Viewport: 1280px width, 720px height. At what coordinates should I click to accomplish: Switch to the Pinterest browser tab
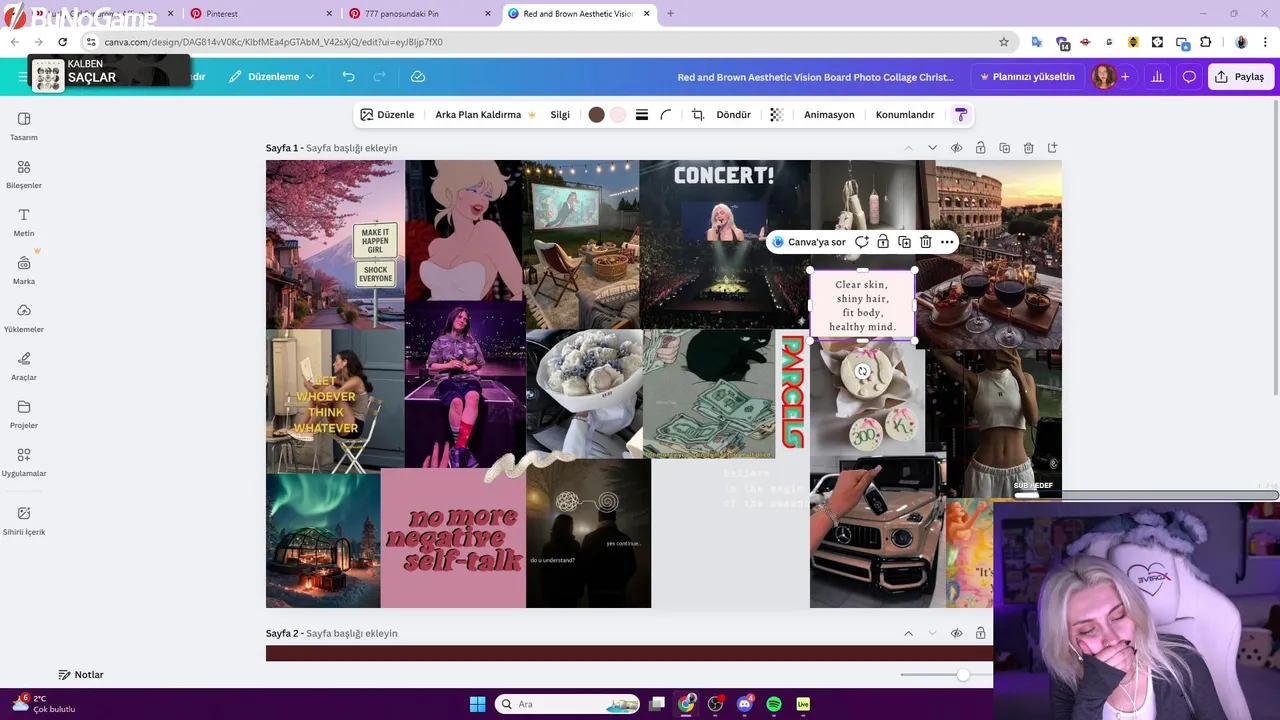[x=260, y=14]
